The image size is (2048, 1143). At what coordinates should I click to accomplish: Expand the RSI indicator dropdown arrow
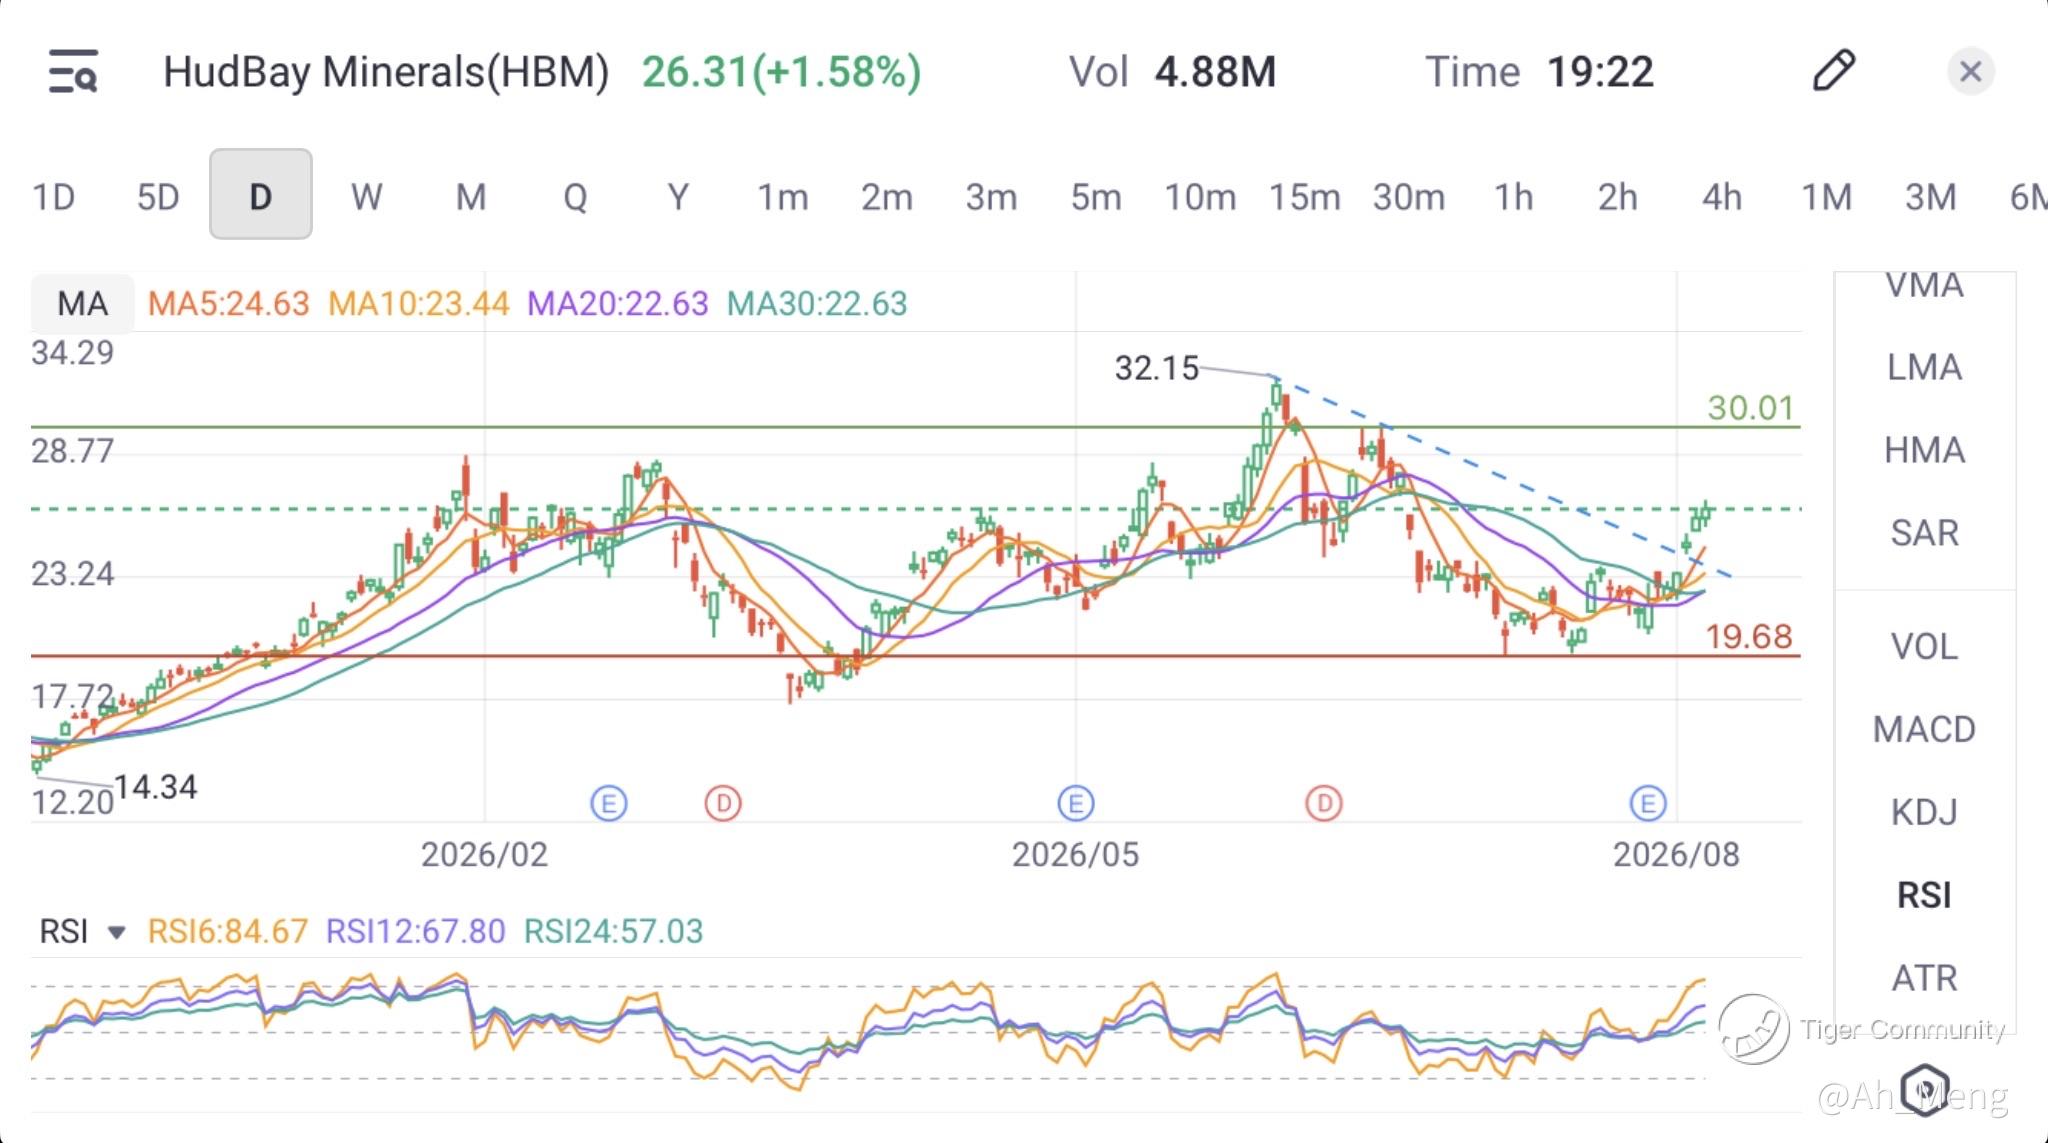coord(117,932)
